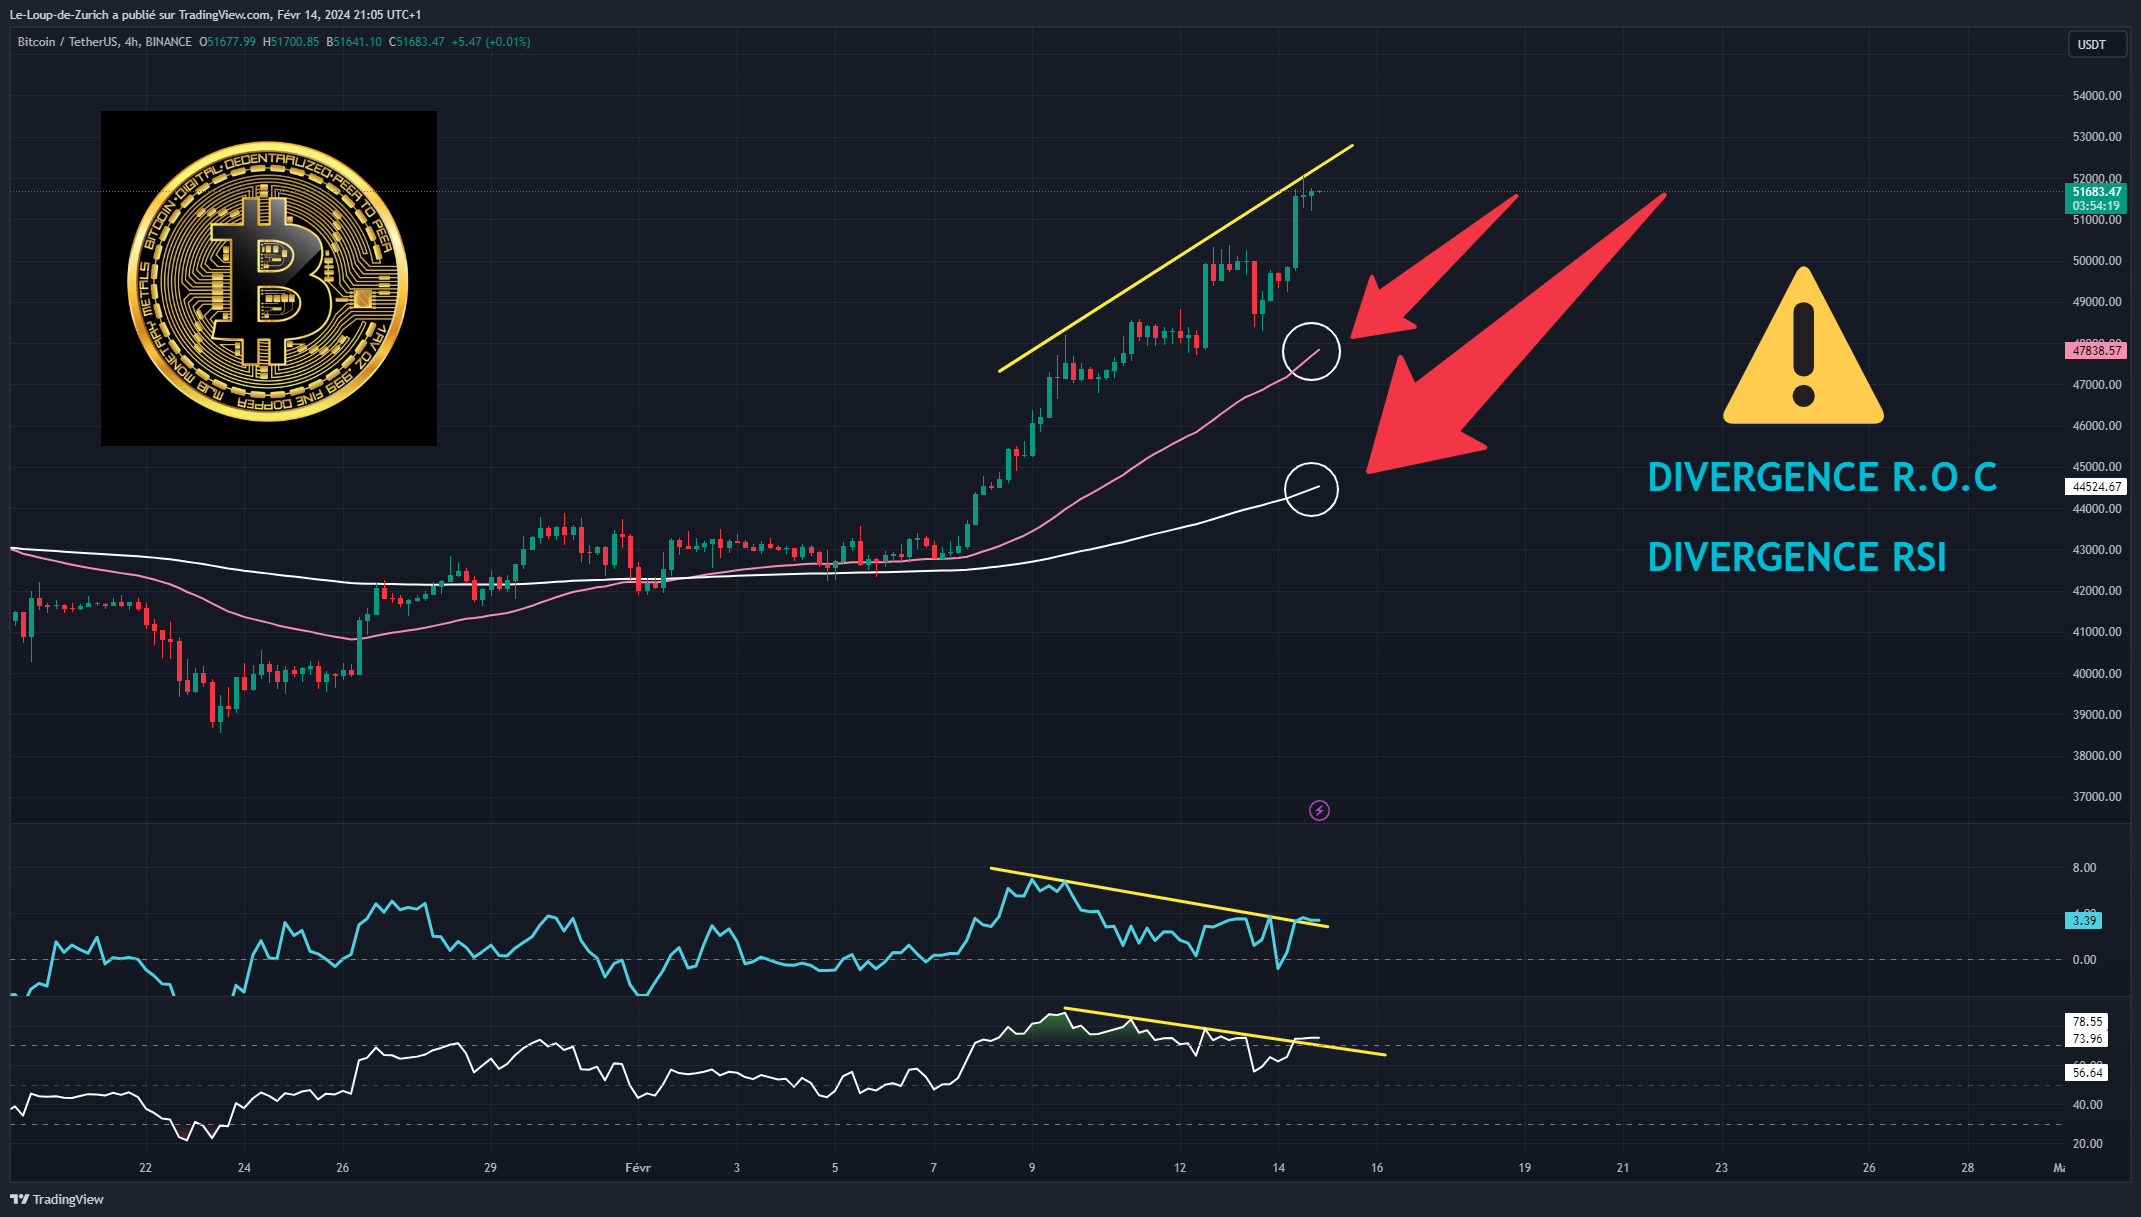Click the purple lightning bolt event icon
Screen dimensions: 2141x1217
[x=1319, y=810]
